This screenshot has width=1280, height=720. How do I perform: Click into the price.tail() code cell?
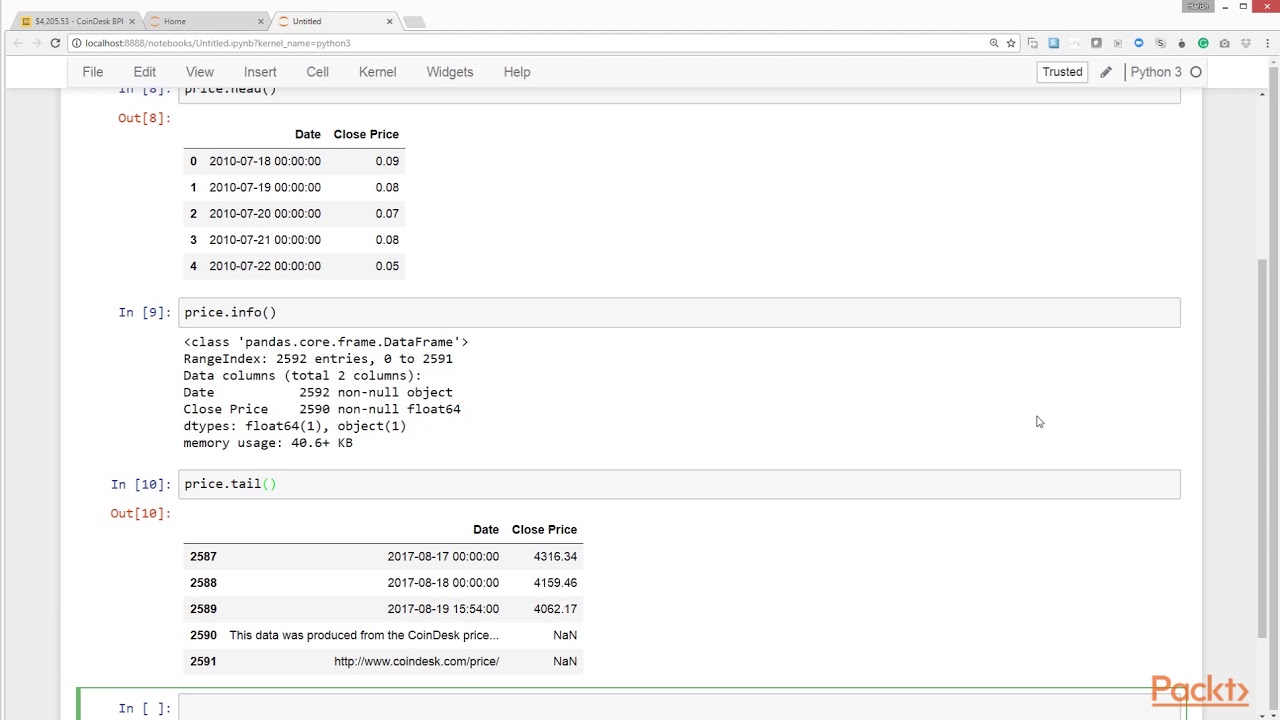[x=679, y=484]
